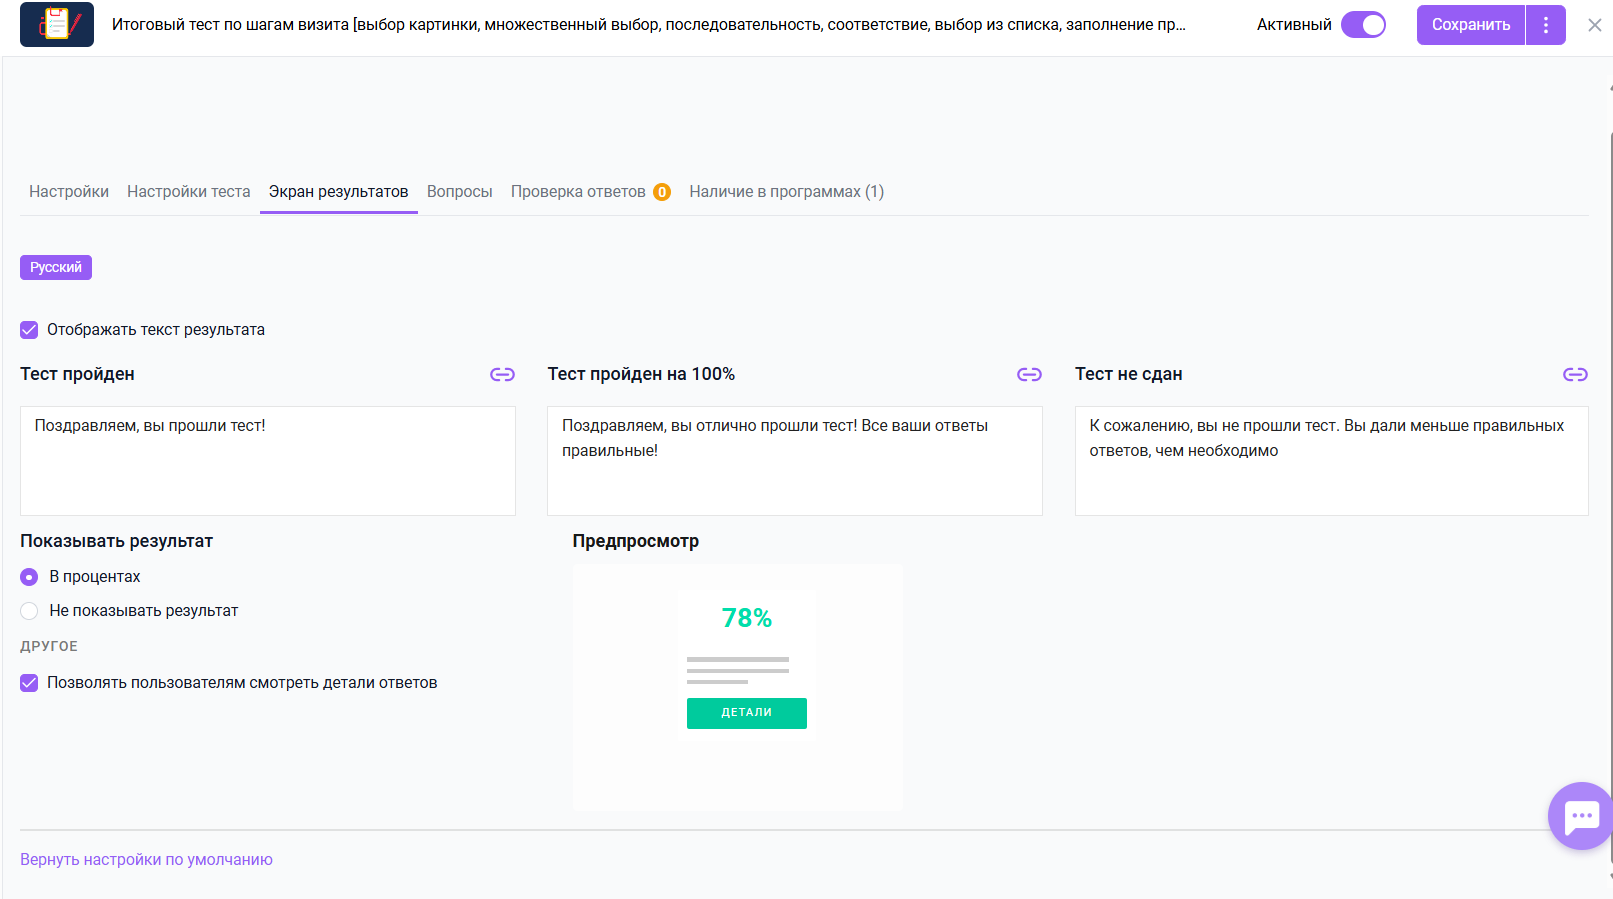Open the Настройки теста tab
This screenshot has width=1613, height=899.
[x=188, y=192]
